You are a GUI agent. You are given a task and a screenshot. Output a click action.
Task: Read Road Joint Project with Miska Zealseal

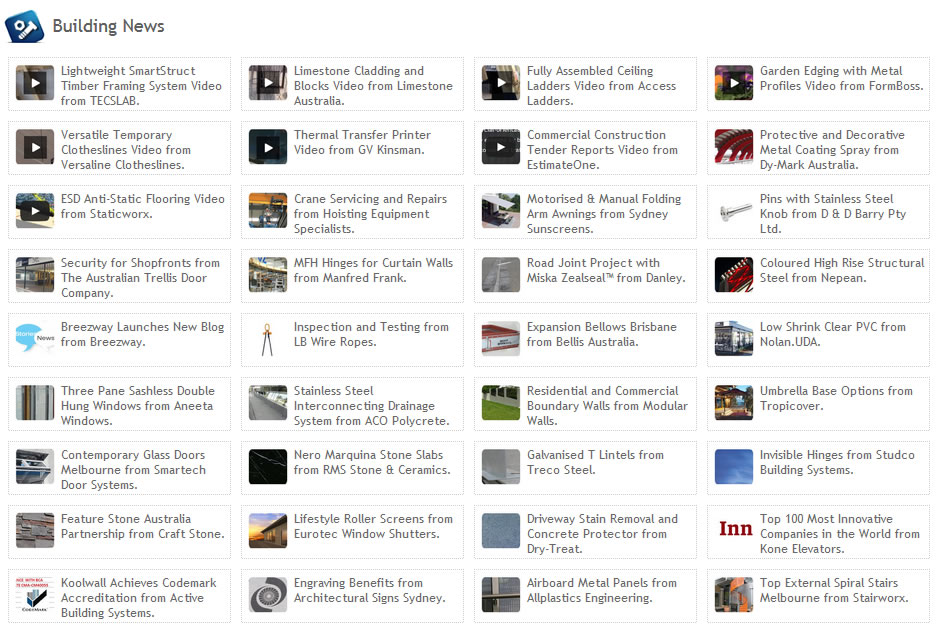point(606,271)
